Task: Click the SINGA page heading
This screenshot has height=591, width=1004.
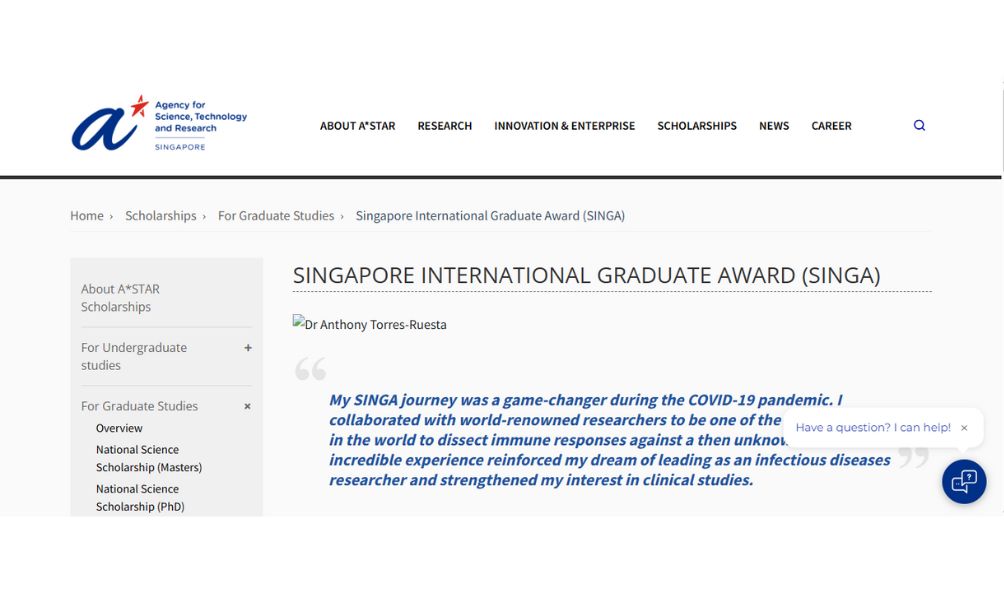Action: (x=587, y=275)
